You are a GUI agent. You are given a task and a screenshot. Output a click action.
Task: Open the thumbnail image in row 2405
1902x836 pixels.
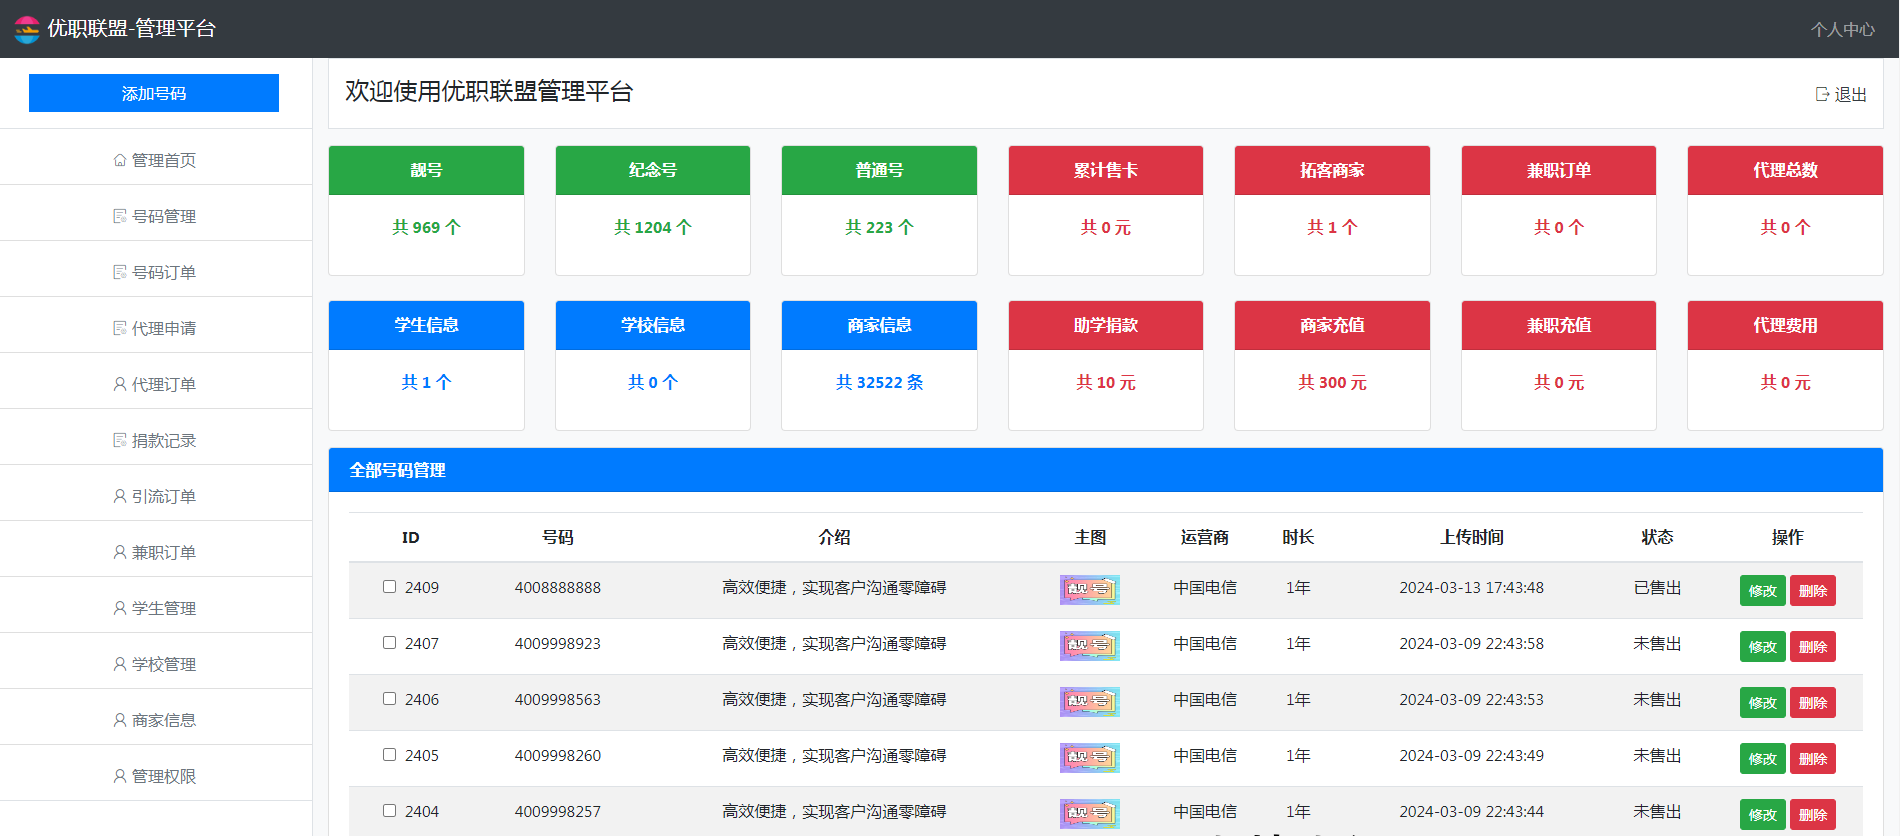1090,757
